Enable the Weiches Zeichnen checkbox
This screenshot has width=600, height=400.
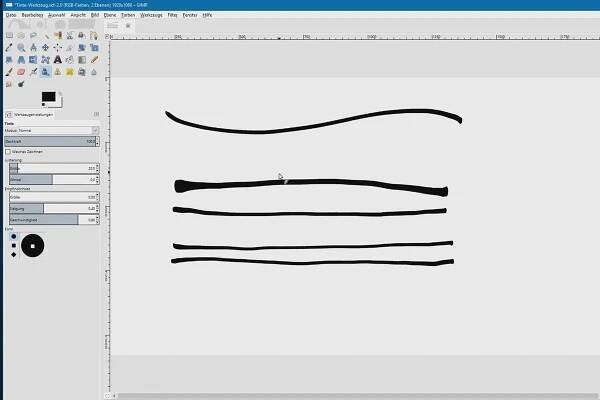[9, 151]
